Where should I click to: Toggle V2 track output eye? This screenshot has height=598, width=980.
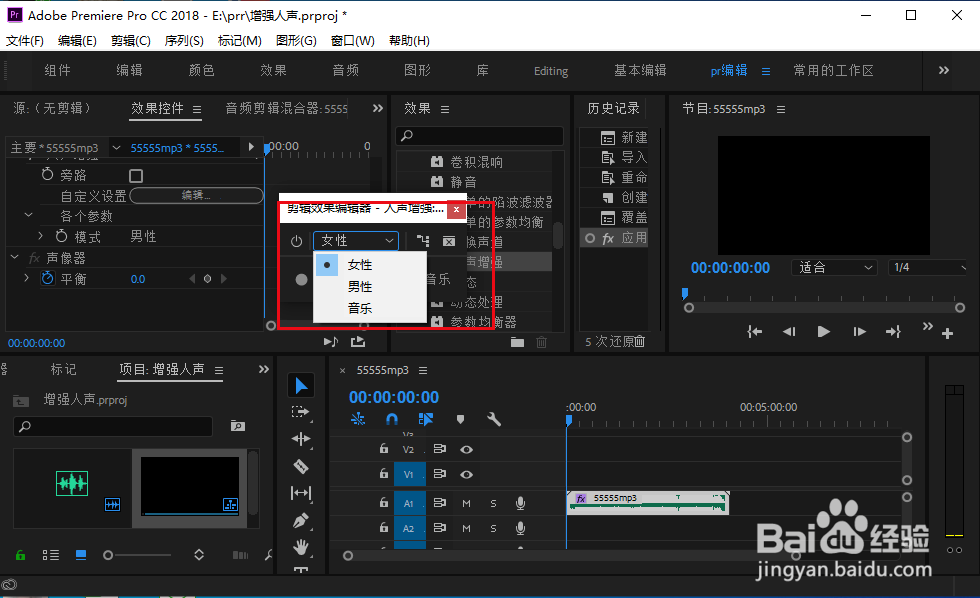click(x=466, y=449)
